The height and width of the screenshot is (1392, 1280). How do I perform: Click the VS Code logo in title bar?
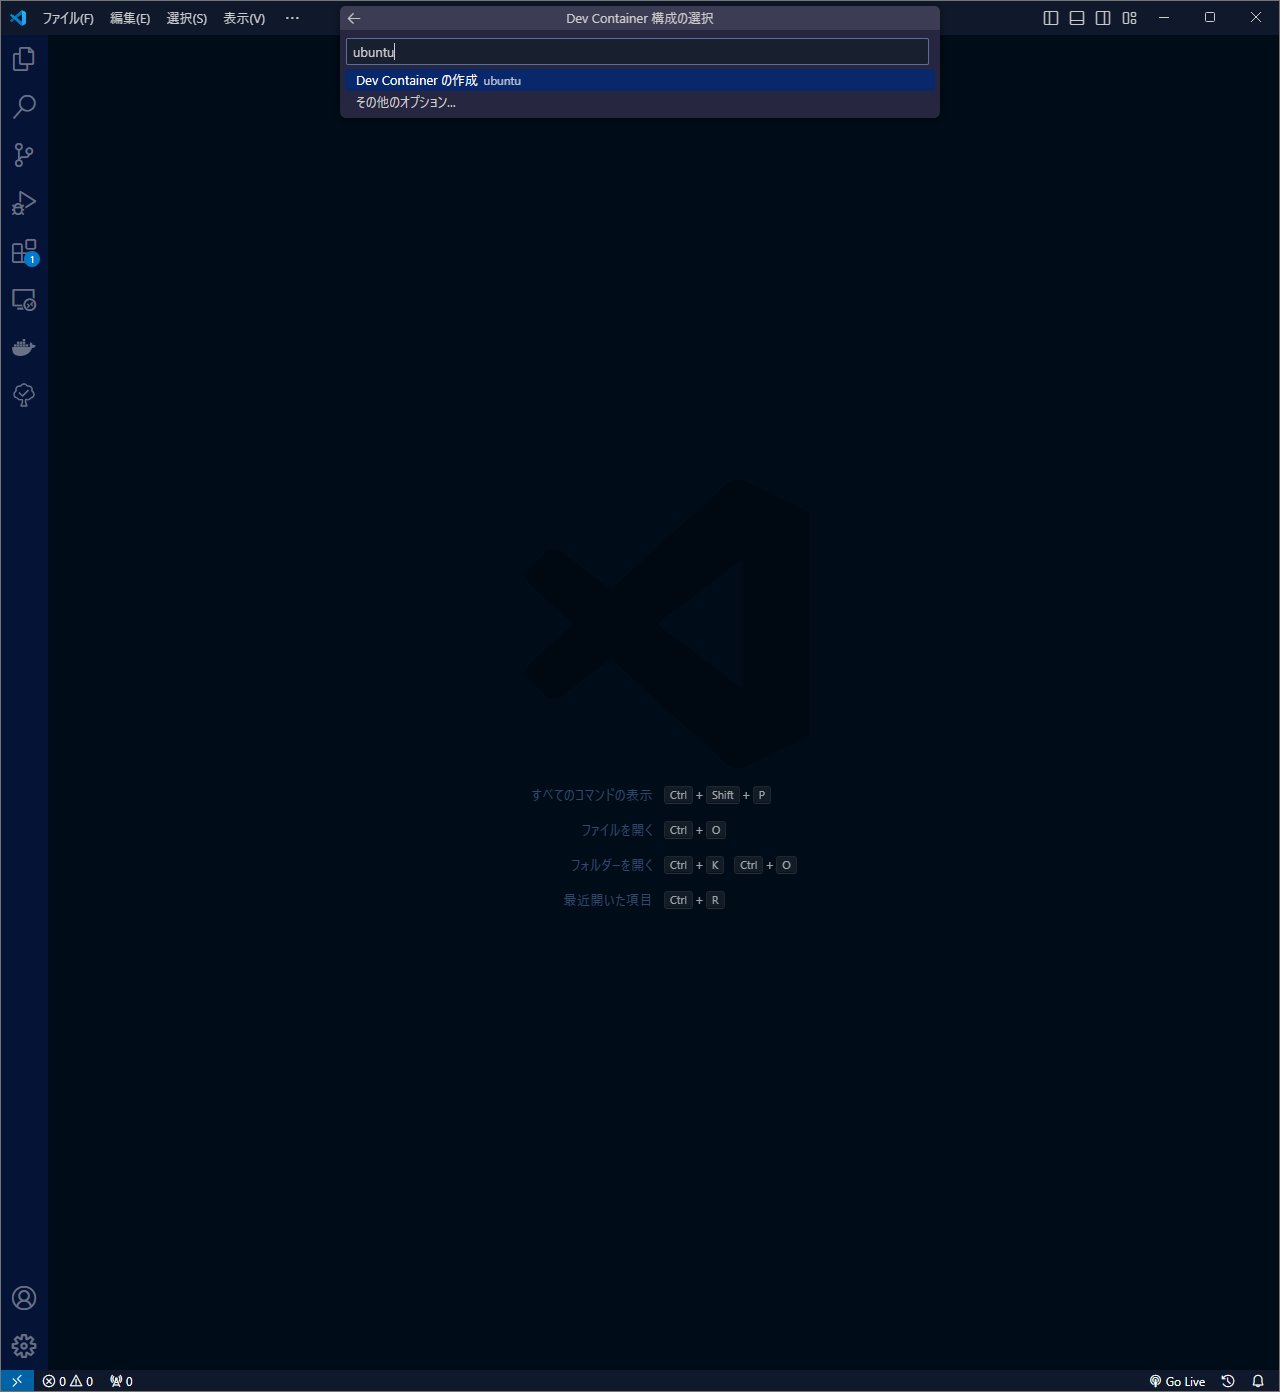tap(18, 18)
